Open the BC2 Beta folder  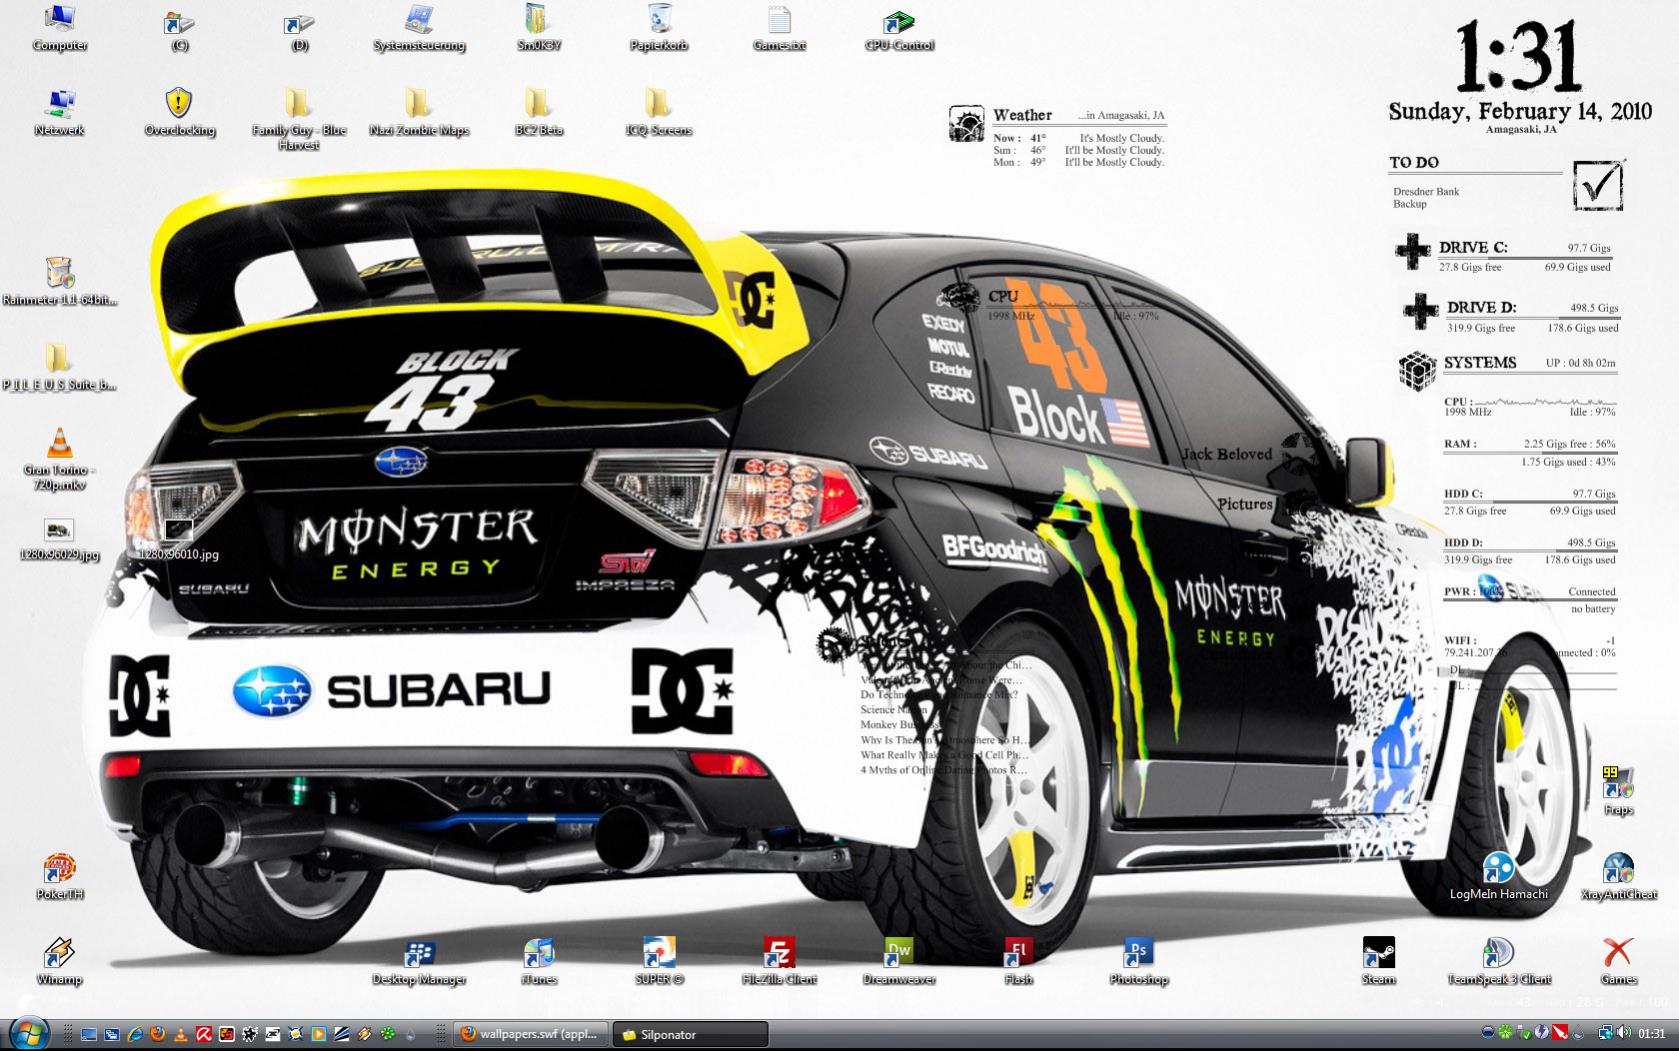[539, 113]
